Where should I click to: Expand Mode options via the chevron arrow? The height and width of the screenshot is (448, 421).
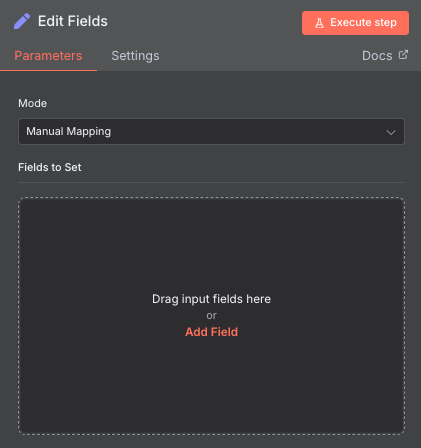391,132
